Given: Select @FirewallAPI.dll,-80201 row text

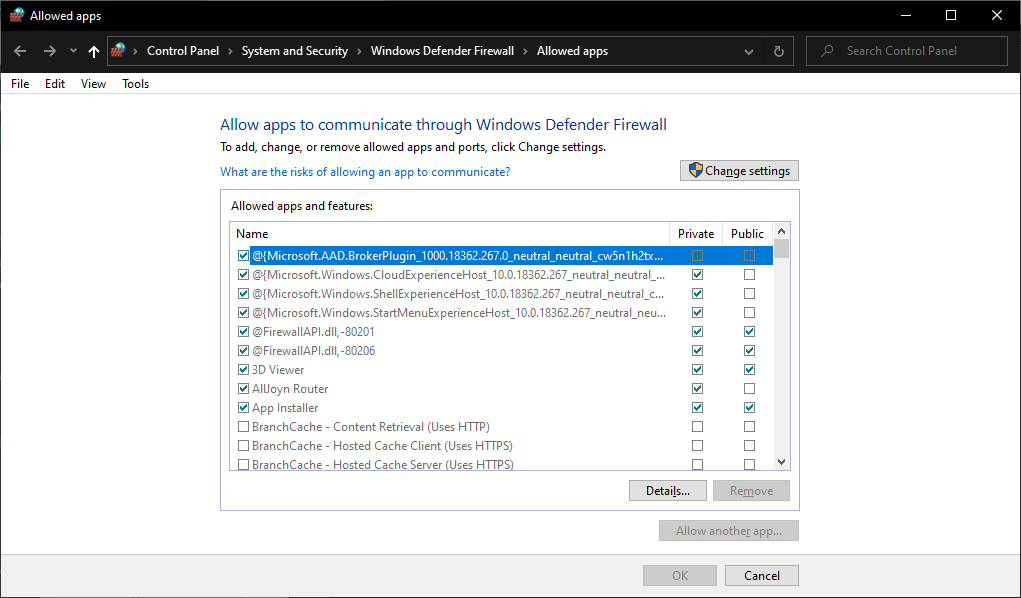Looking at the screenshot, I should (313, 332).
